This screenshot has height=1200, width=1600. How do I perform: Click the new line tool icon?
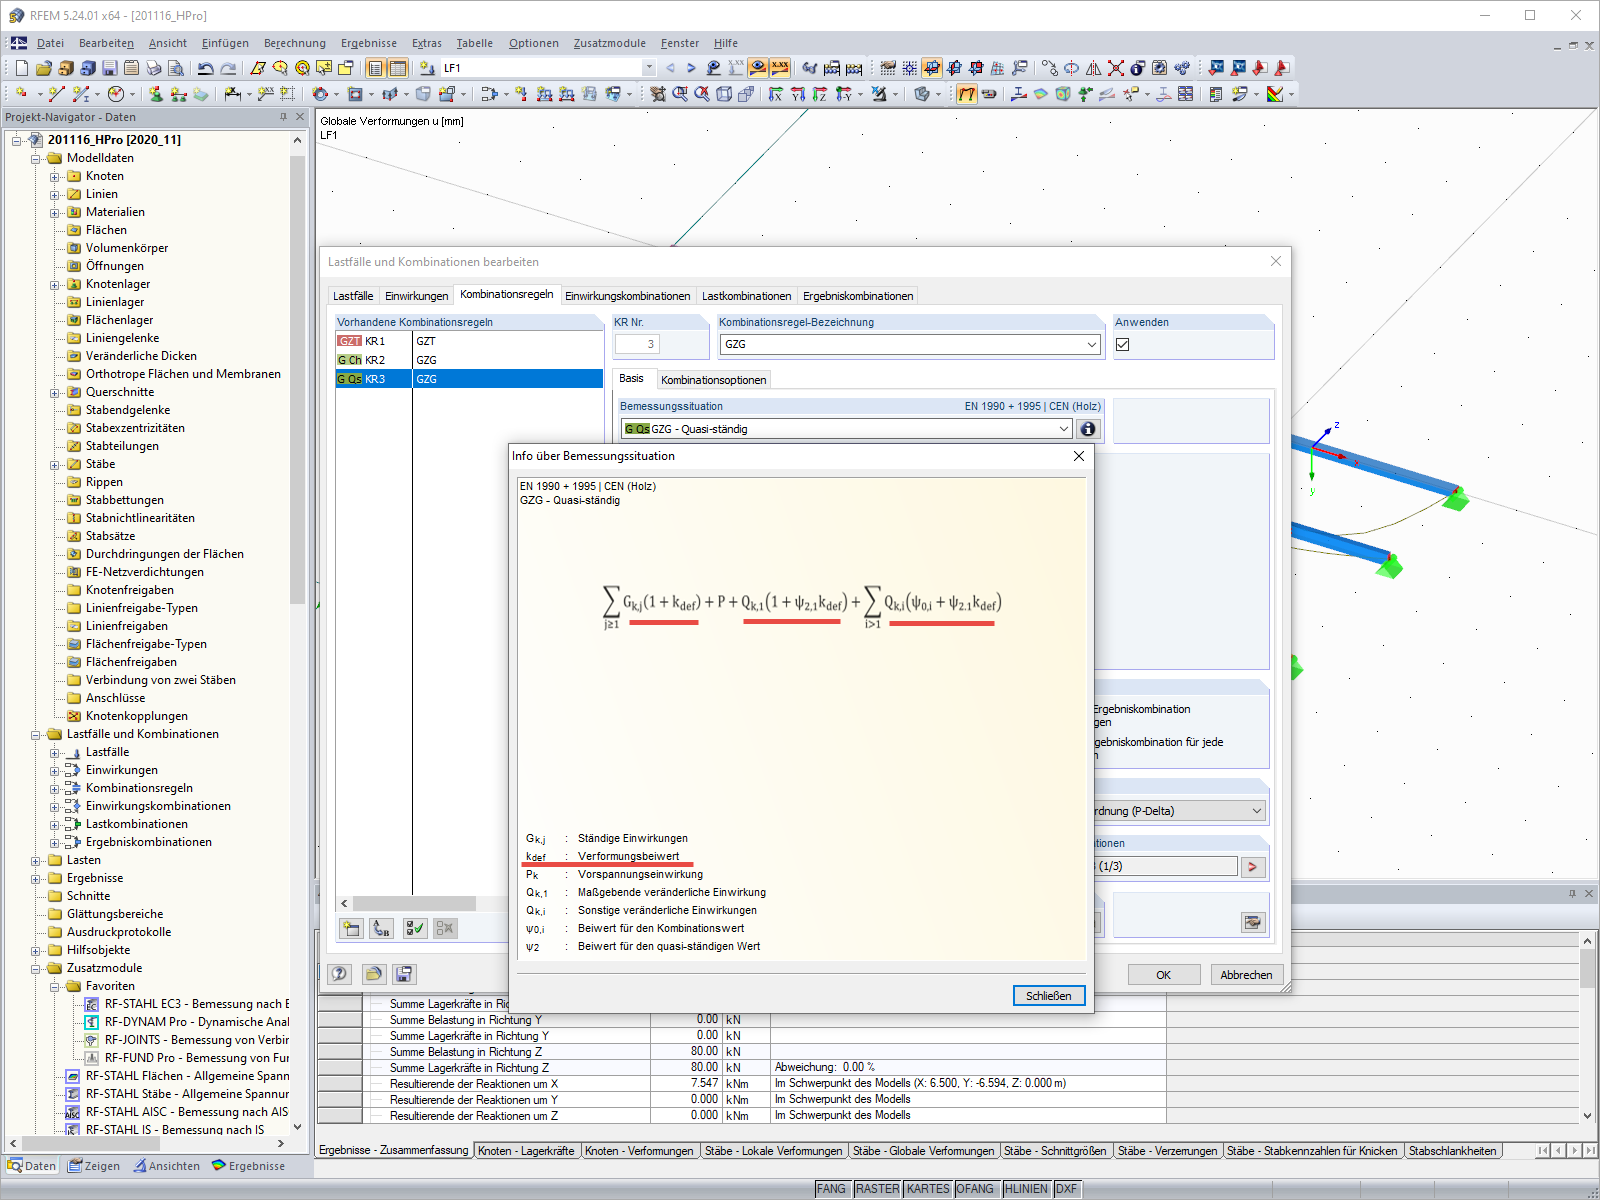56,94
